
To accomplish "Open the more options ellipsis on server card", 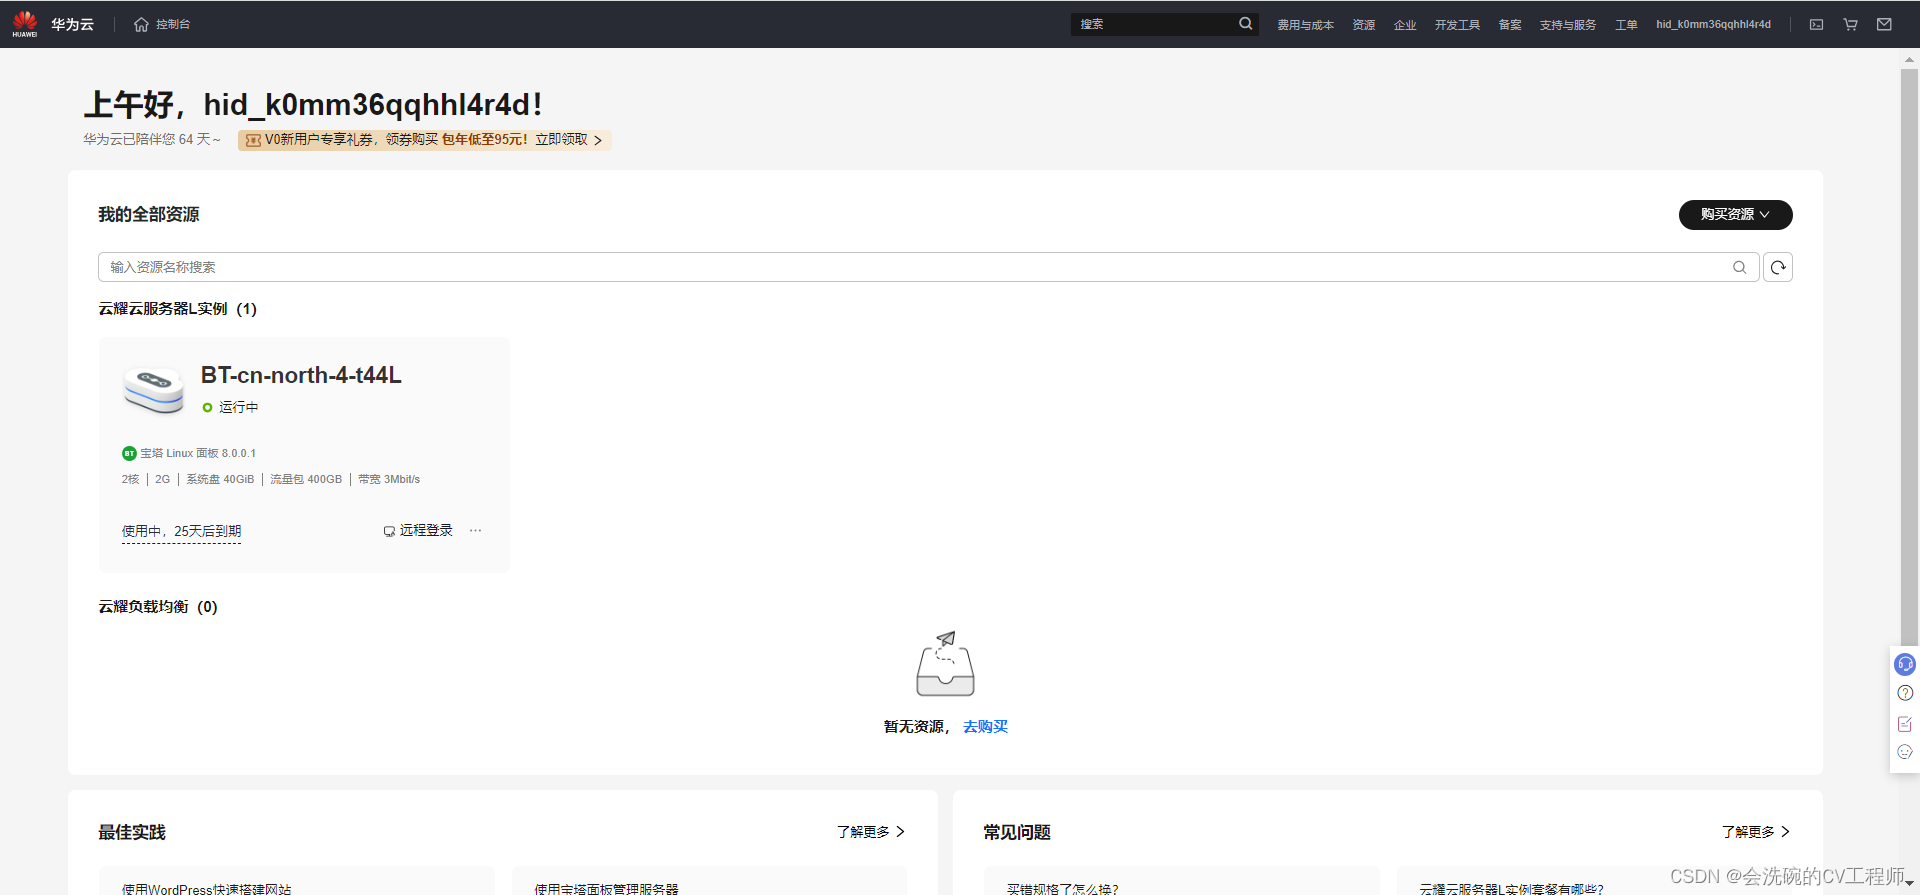I will coord(475,531).
